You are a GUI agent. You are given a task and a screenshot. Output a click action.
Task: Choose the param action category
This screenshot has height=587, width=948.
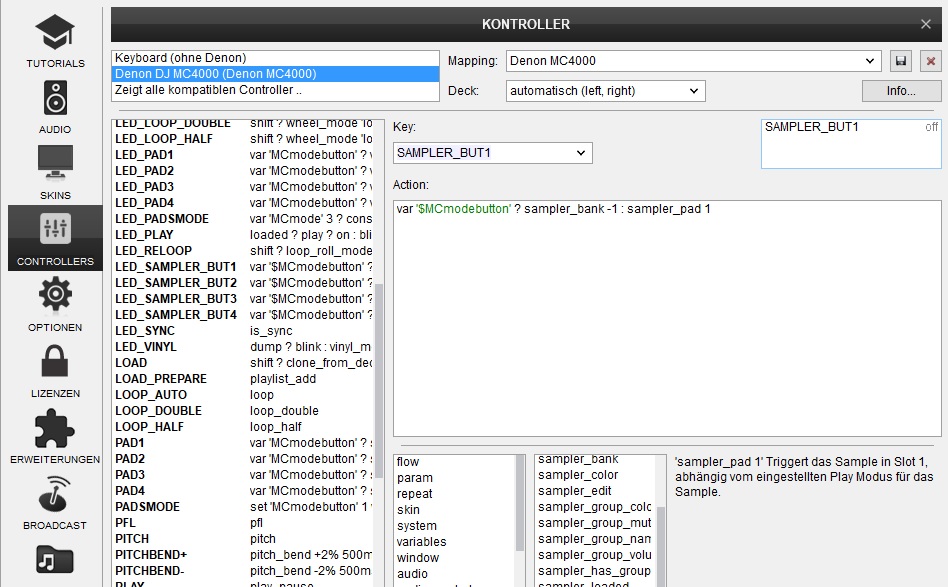point(455,478)
